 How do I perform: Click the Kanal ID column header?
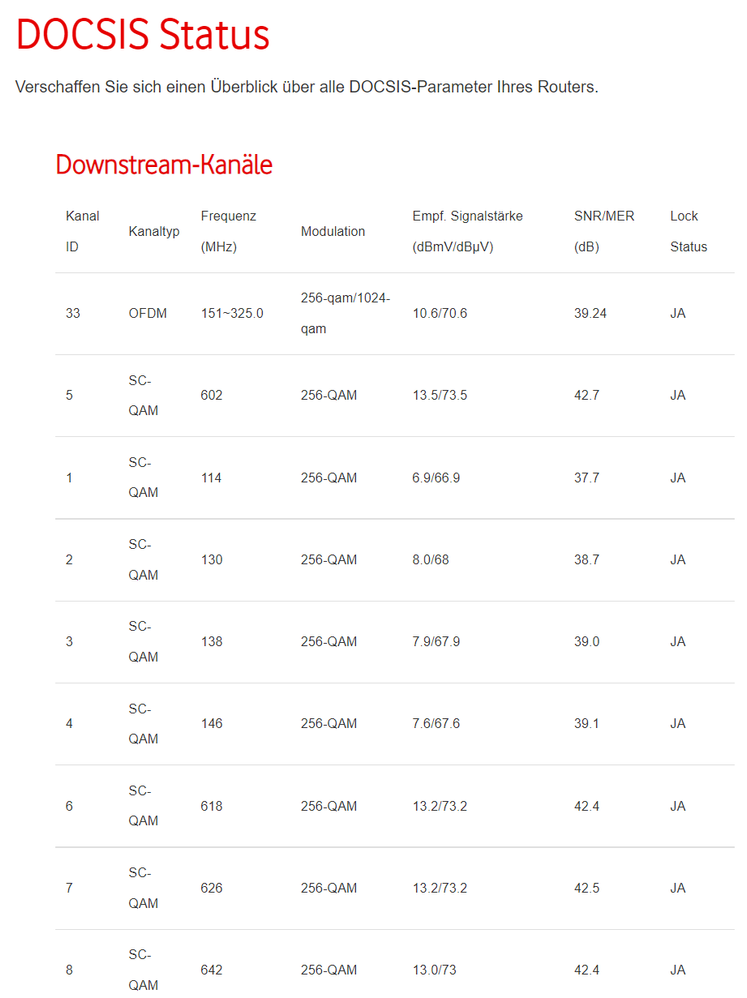point(82,231)
